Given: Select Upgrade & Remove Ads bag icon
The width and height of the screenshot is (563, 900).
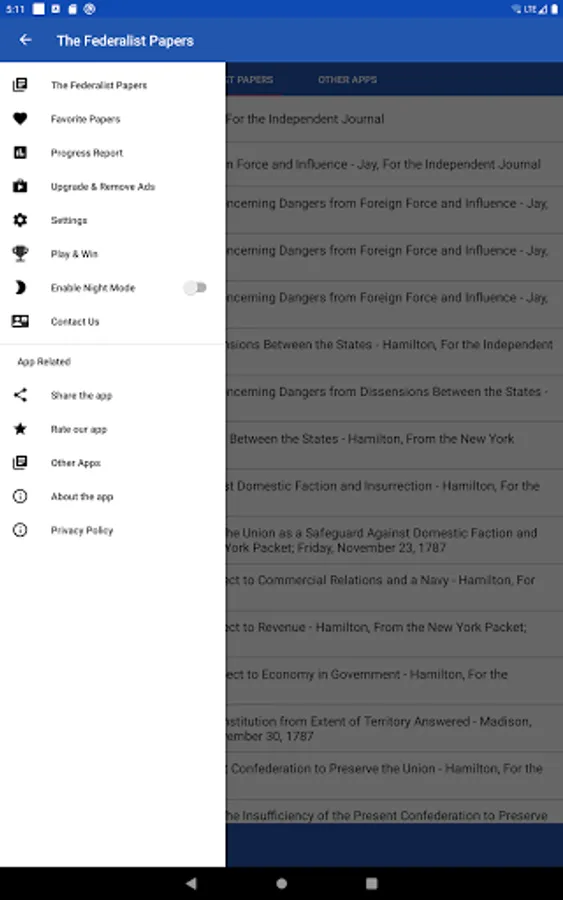Looking at the screenshot, I should 20,186.
